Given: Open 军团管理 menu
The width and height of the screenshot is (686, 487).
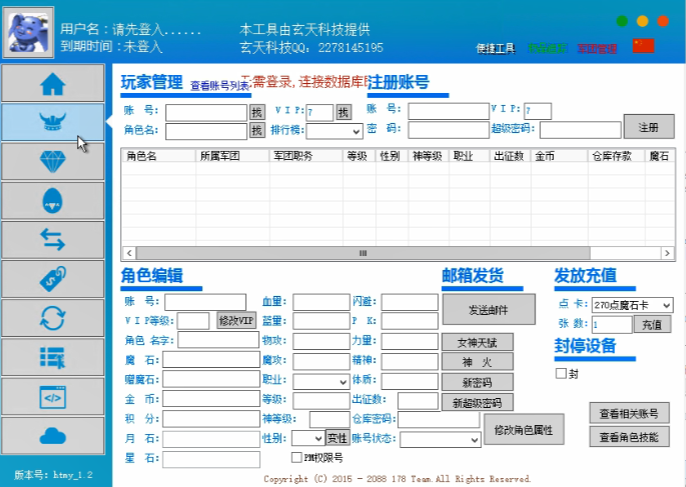Looking at the screenshot, I should pos(597,49).
